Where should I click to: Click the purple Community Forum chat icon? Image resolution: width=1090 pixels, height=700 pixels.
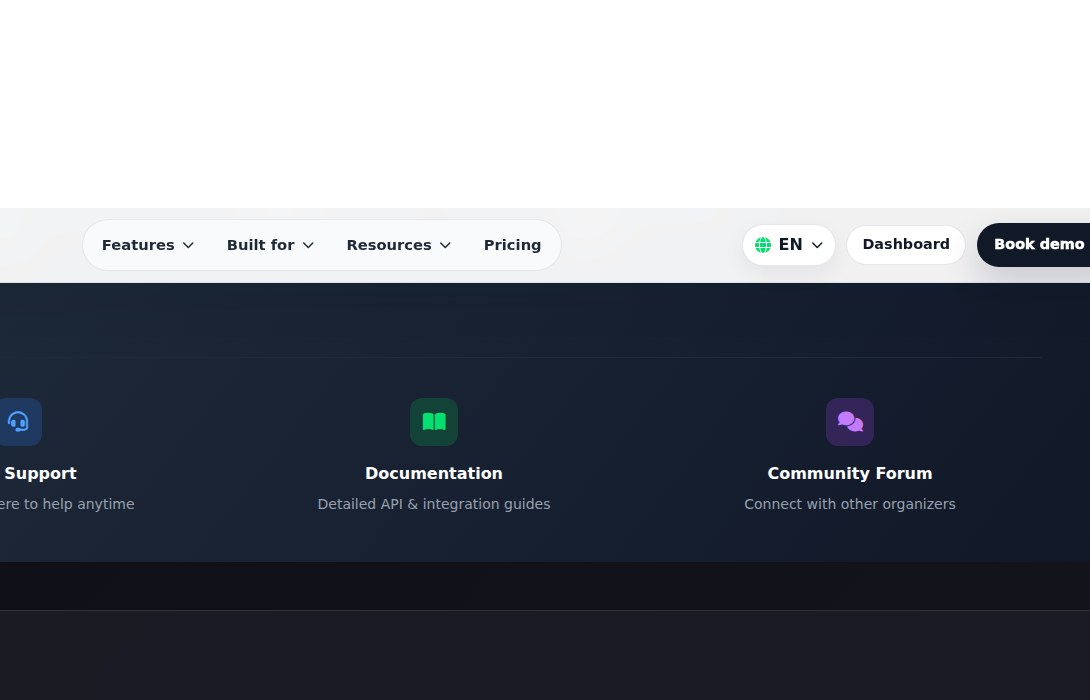click(x=849, y=422)
